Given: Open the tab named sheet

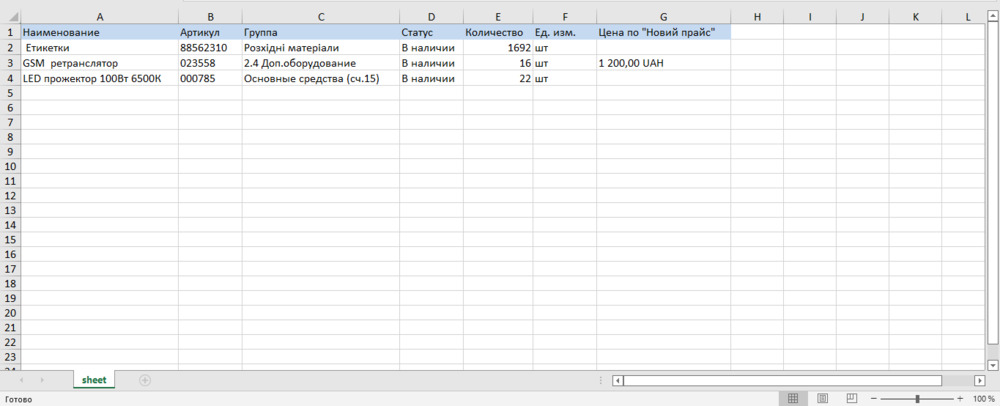Looking at the screenshot, I should click(x=94, y=380).
